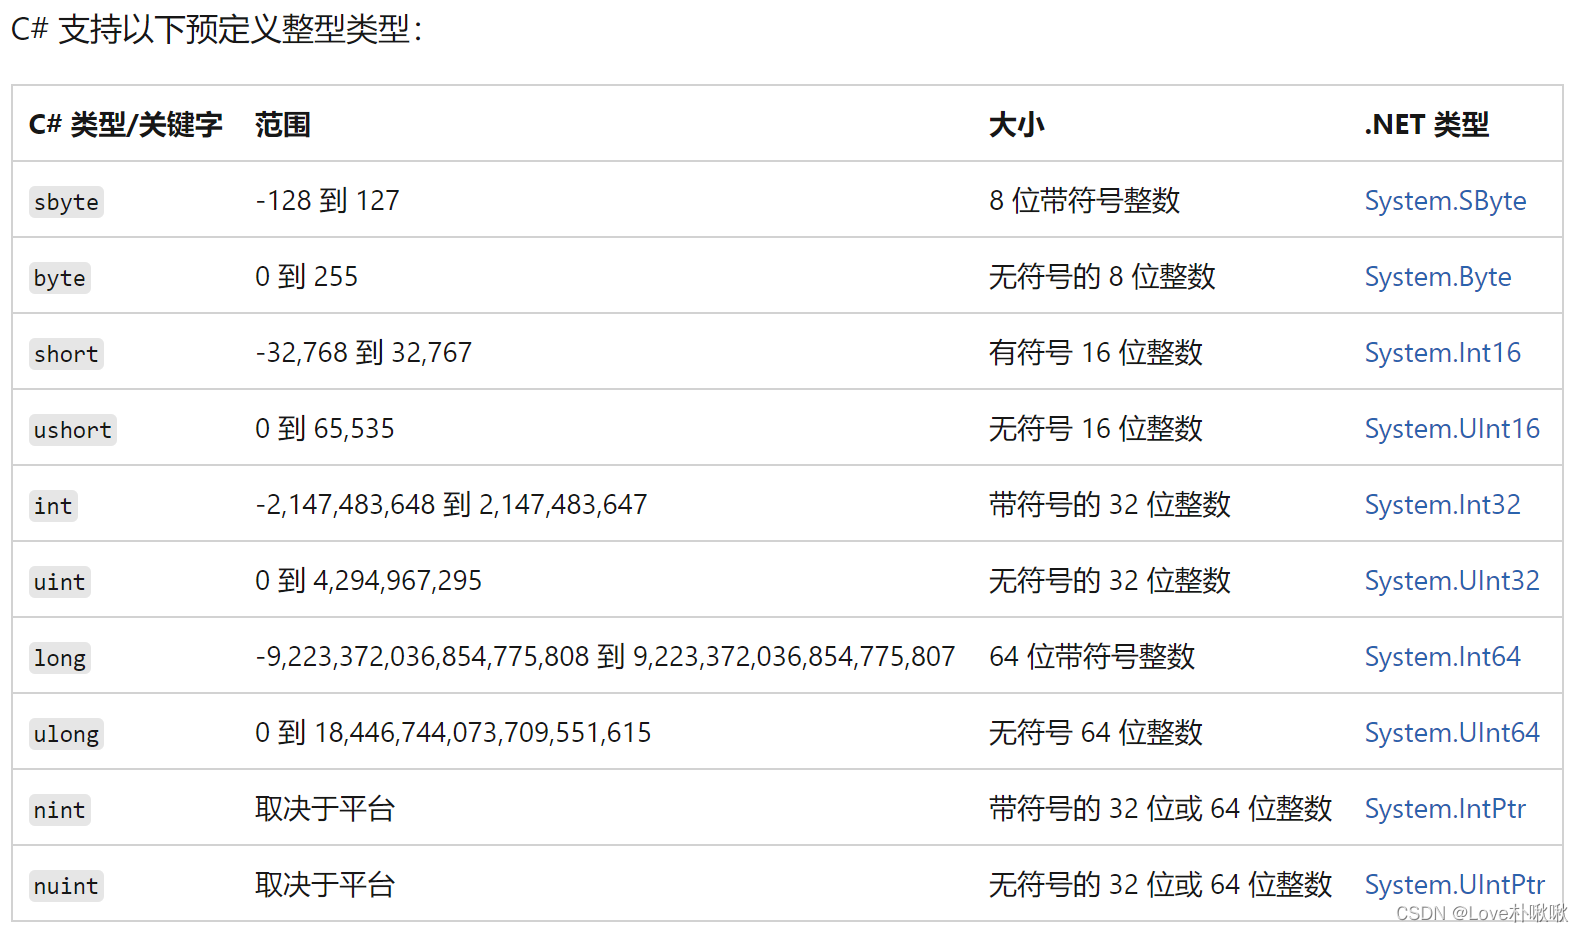Click the nuint keyword code tag
Screen dimensions: 1584x932
click(x=66, y=886)
